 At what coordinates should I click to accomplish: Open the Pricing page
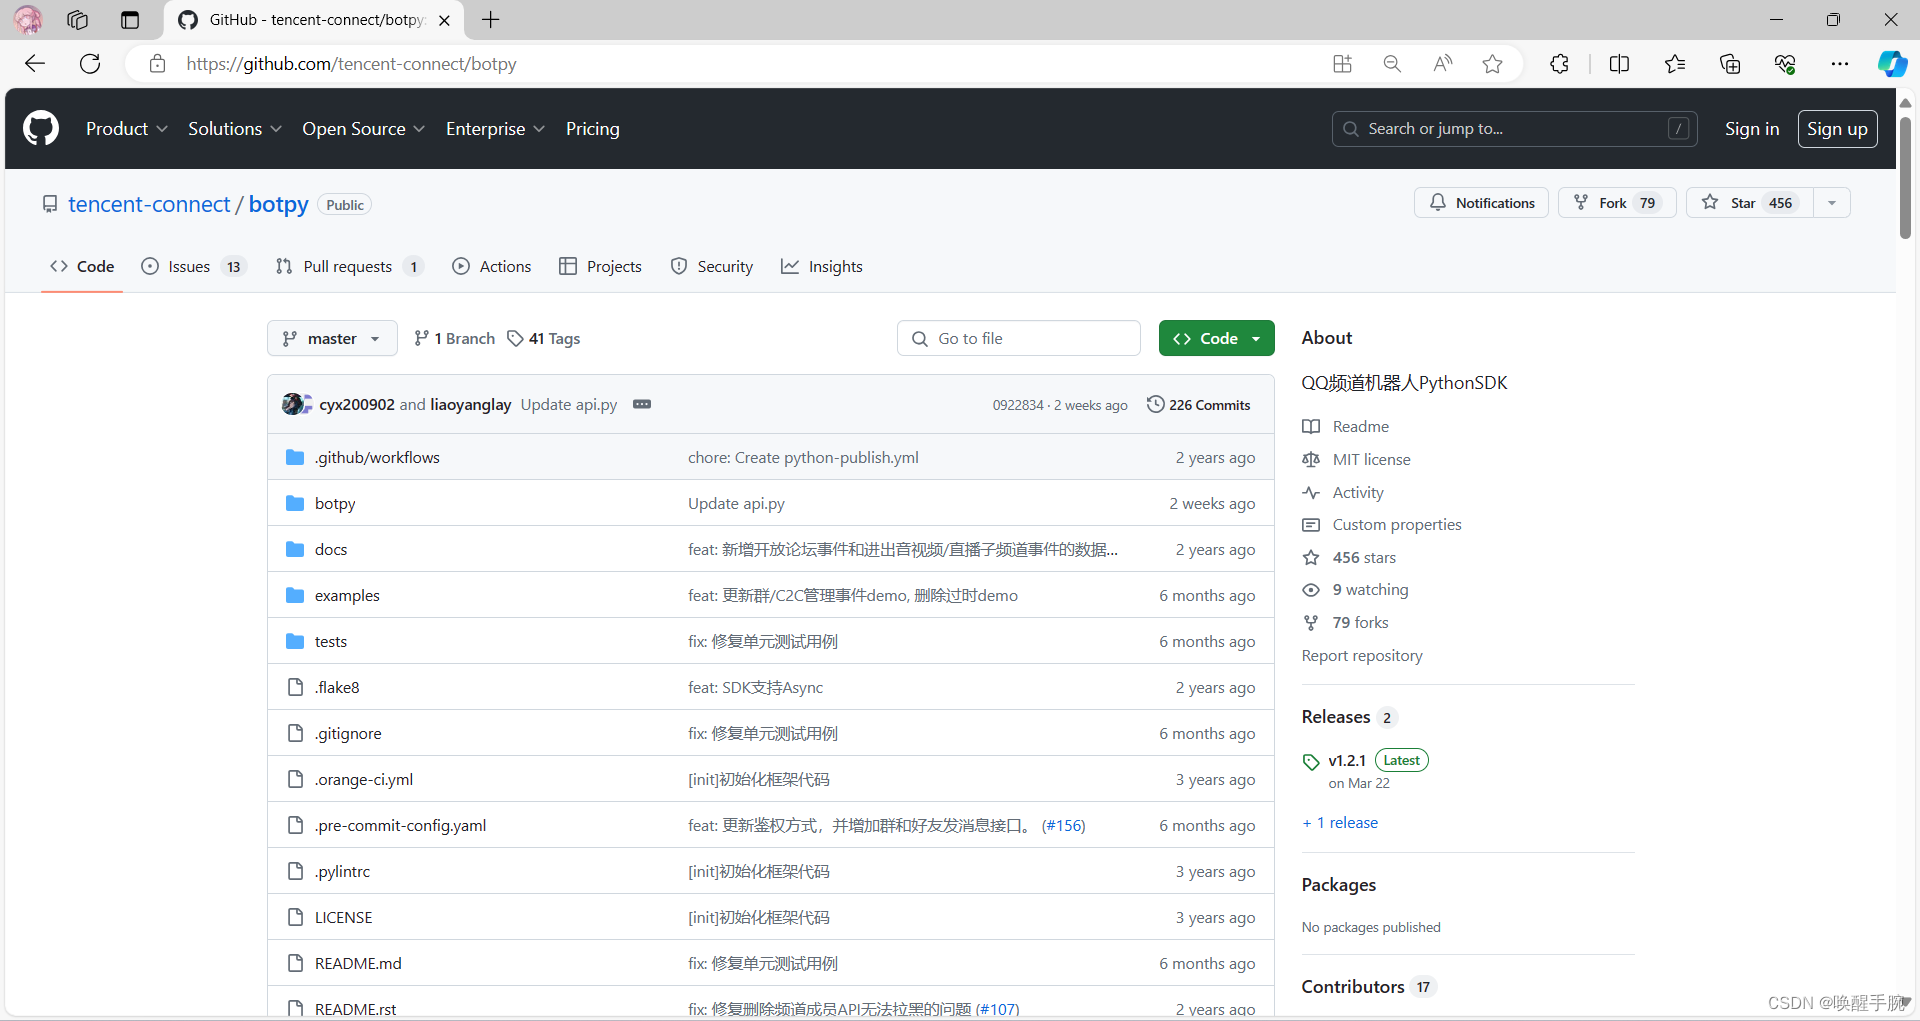coord(592,129)
